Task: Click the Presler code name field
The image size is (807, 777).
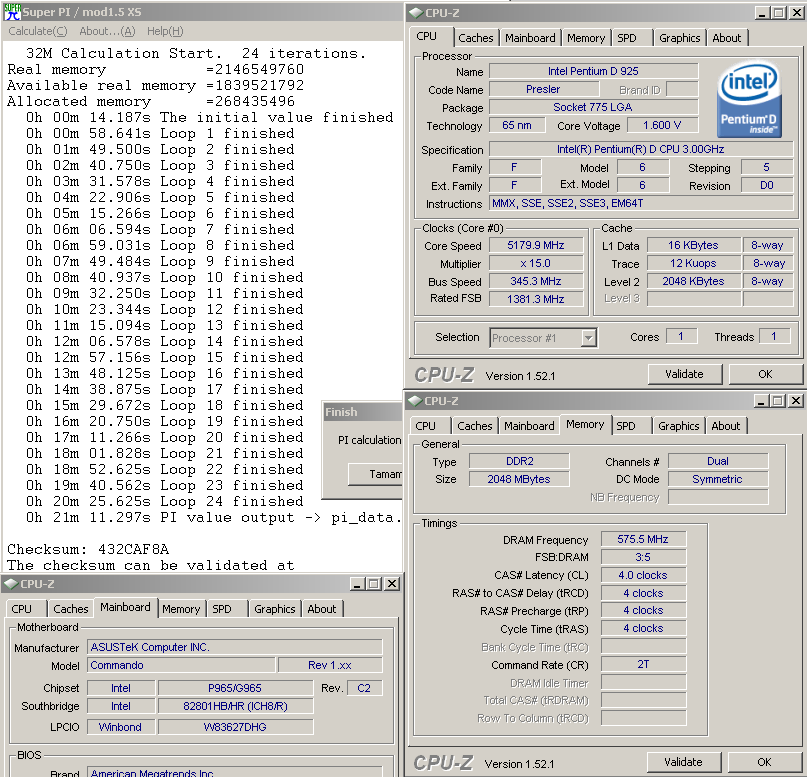Action: point(543,89)
